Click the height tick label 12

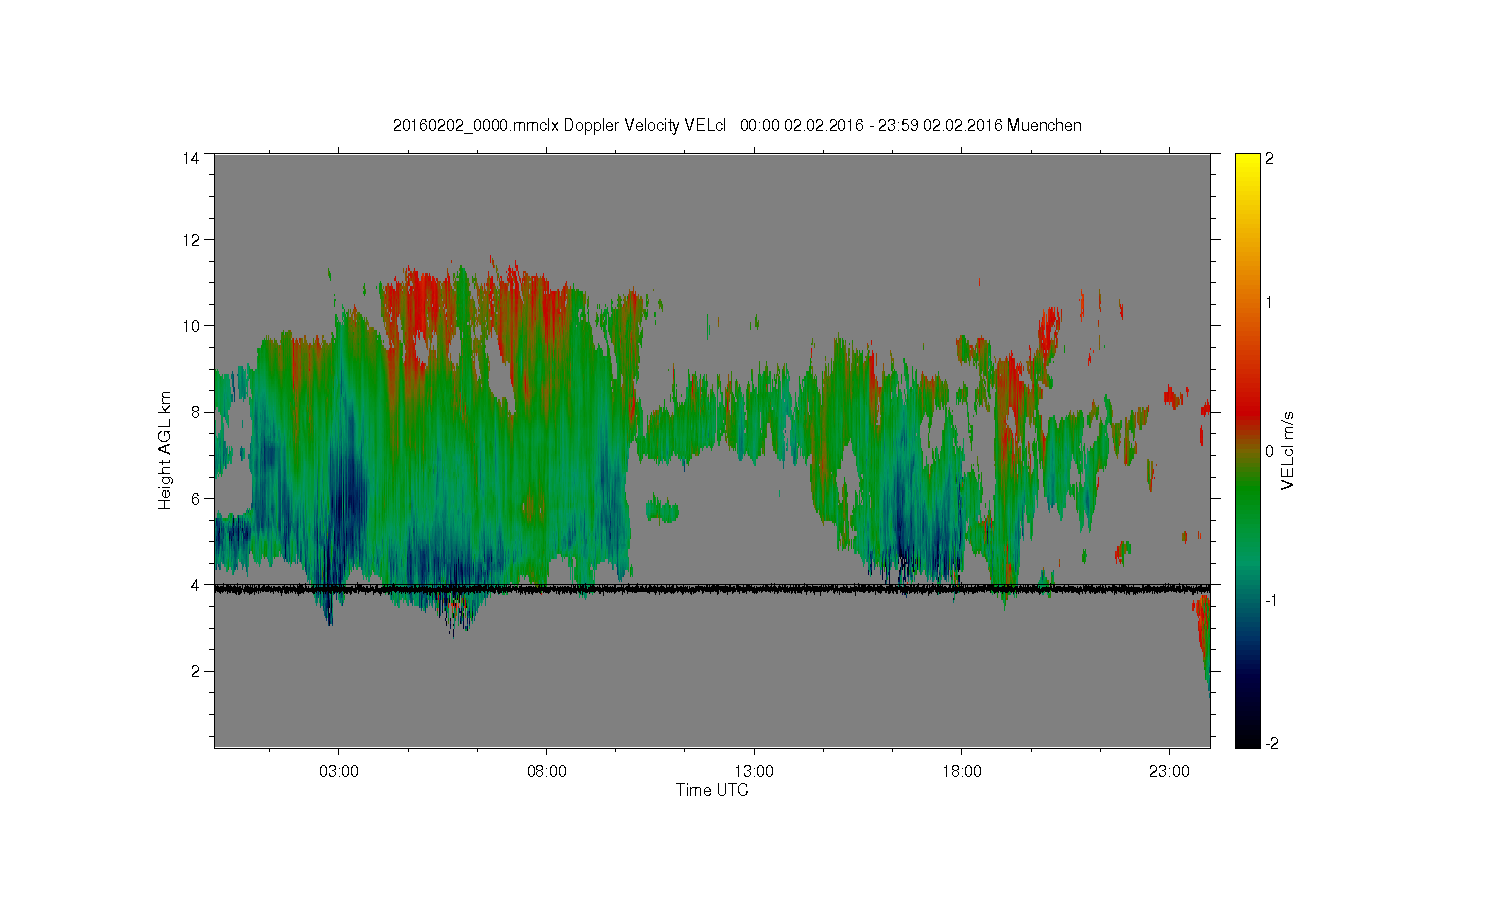pos(191,240)
